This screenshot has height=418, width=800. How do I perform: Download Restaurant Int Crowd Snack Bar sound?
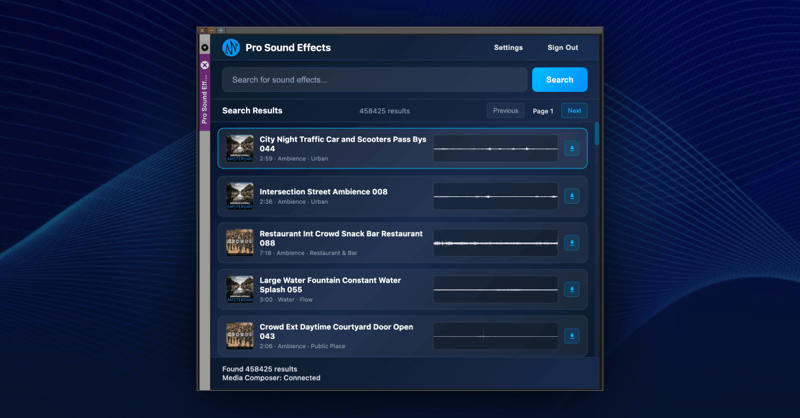click(x=572, y=243)
